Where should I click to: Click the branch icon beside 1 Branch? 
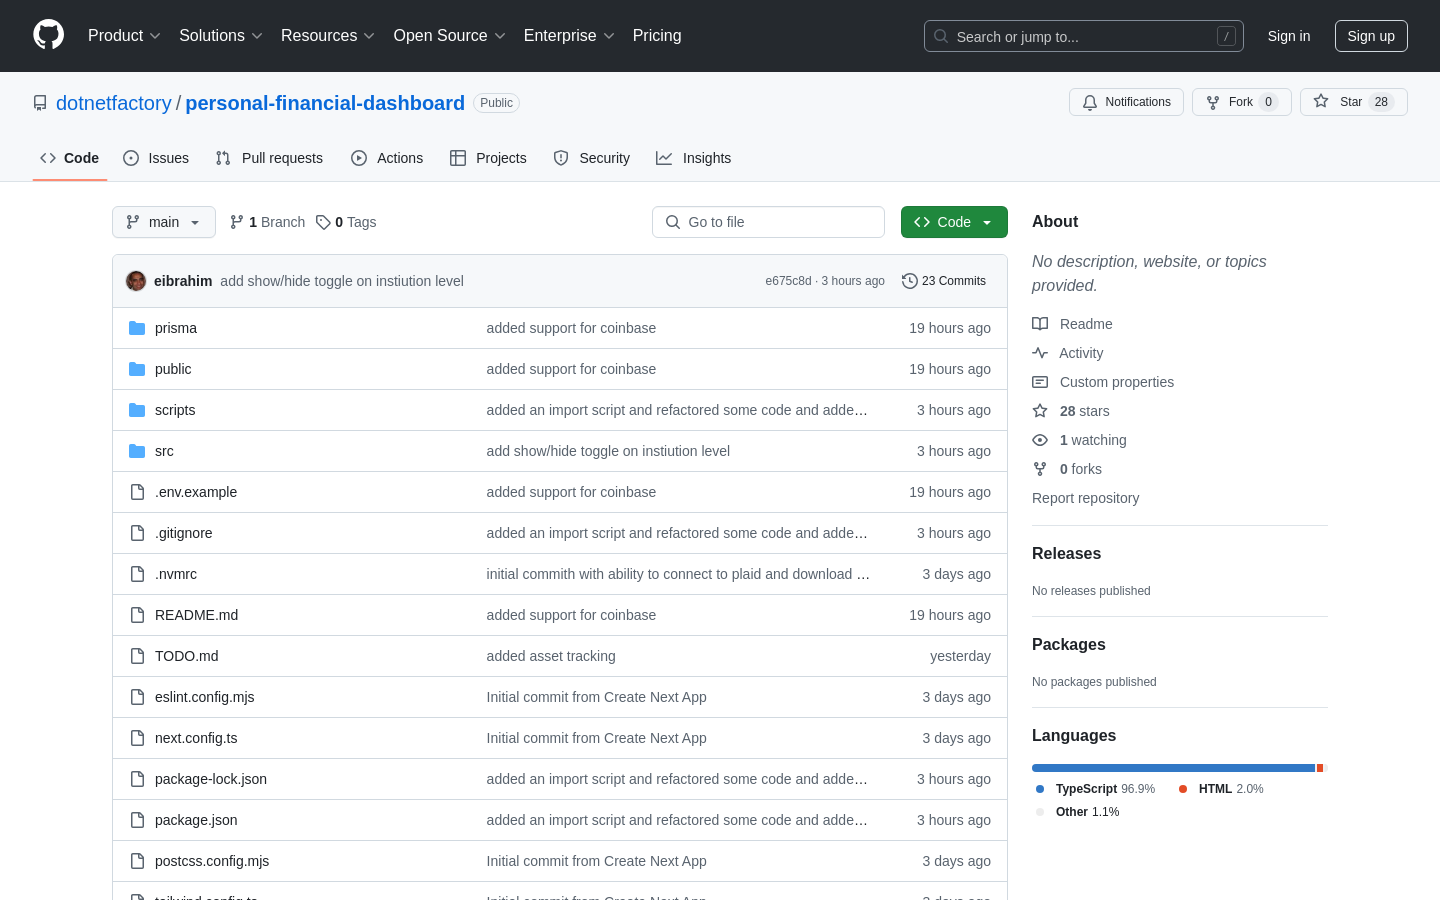(x=237, y=222)
